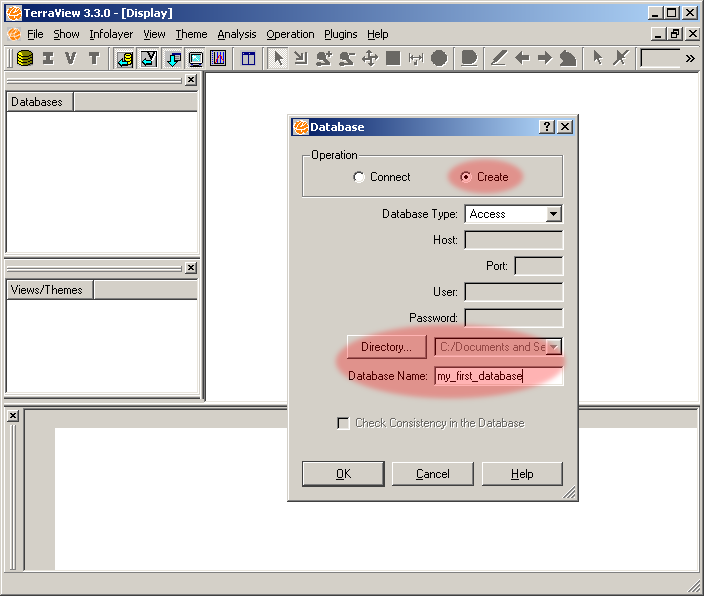Image resolution: width=704 pixels, height=596 pixels.
Task: Click the Directory... button
Action: 386,347
